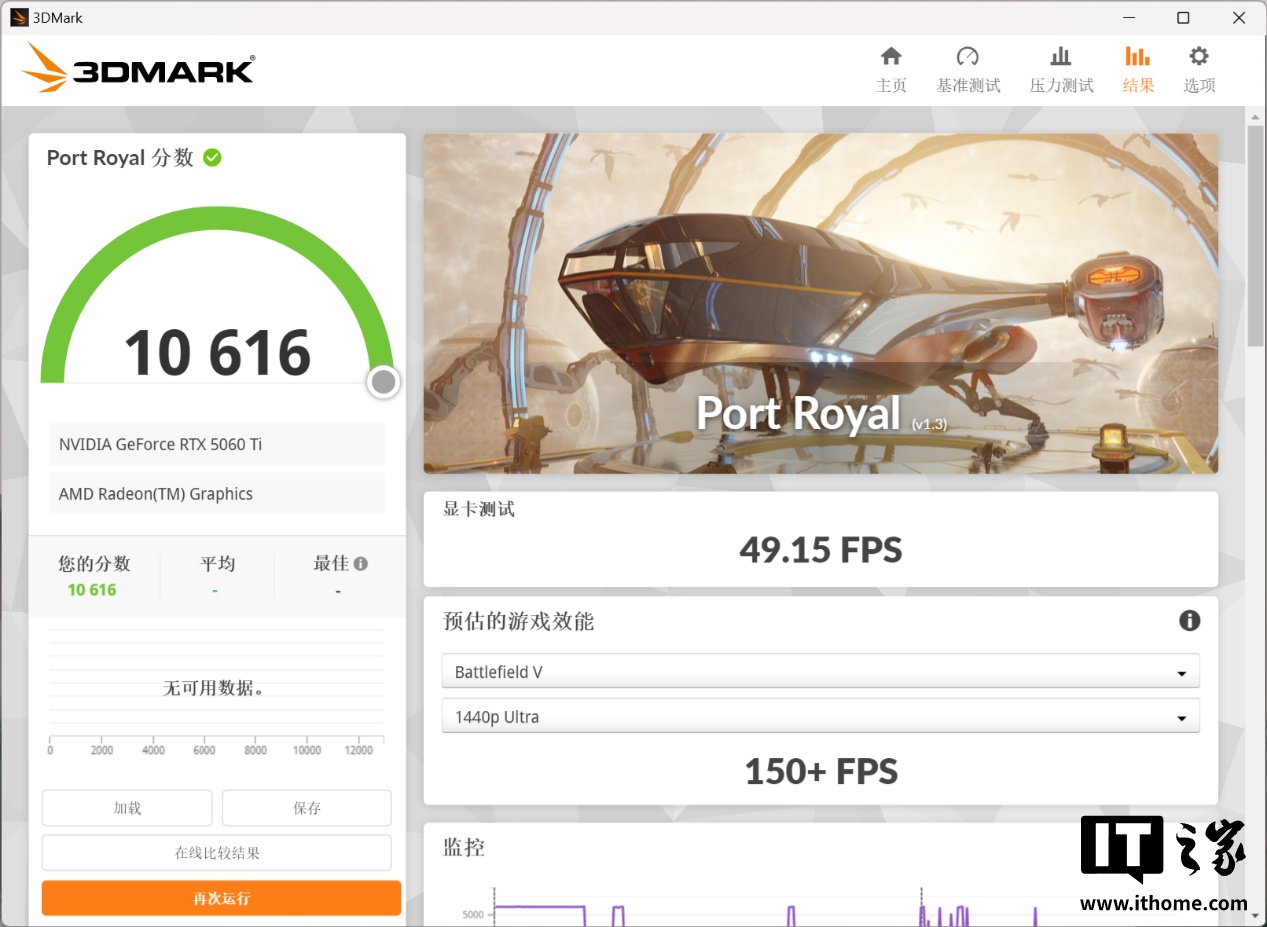This screenshot has width=1267, height=927.
Task: Click 在线比较结果 compare online button
Action: pos(217,853)
